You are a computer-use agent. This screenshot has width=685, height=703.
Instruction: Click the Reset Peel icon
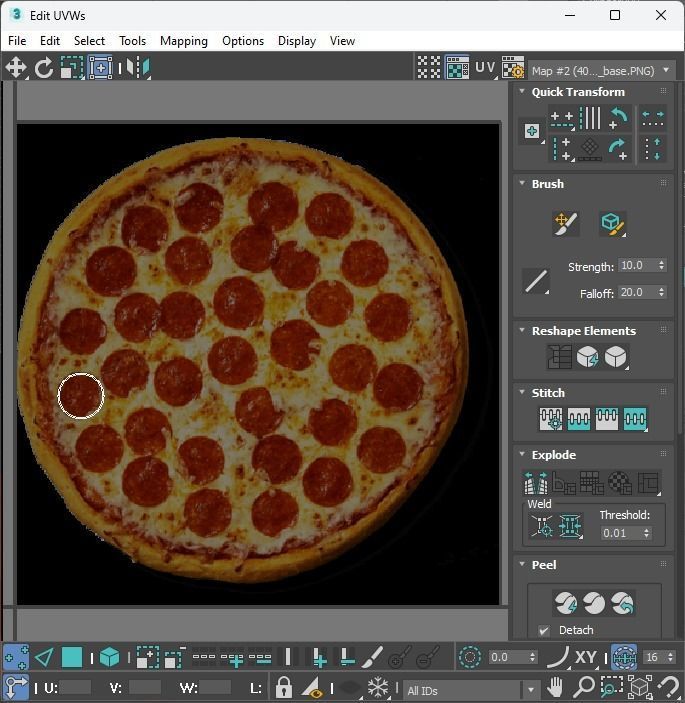(x=622, y=603)
